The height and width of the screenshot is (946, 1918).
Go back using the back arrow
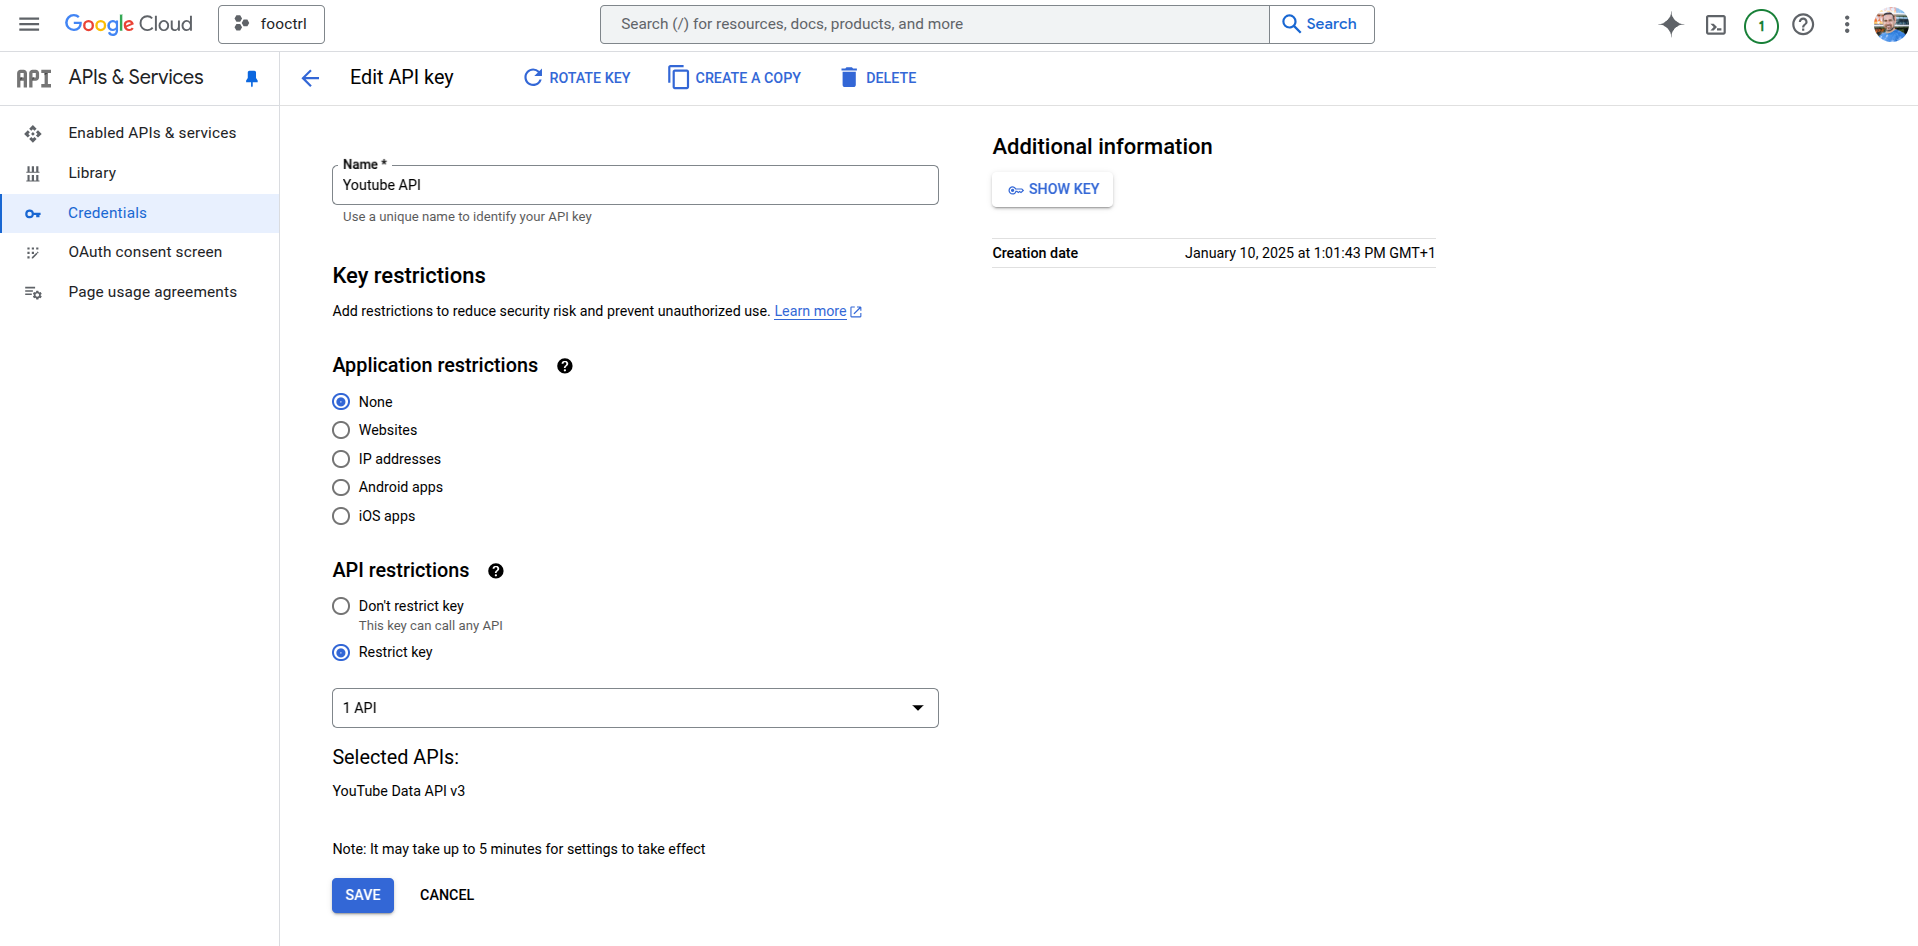pos(310,77)
